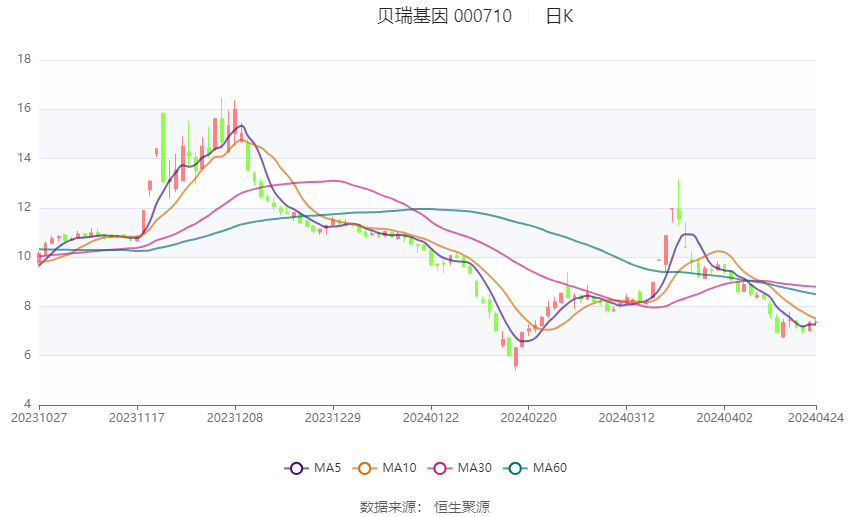
Task: Click the y-axis value 14
Action: point(24,158)
